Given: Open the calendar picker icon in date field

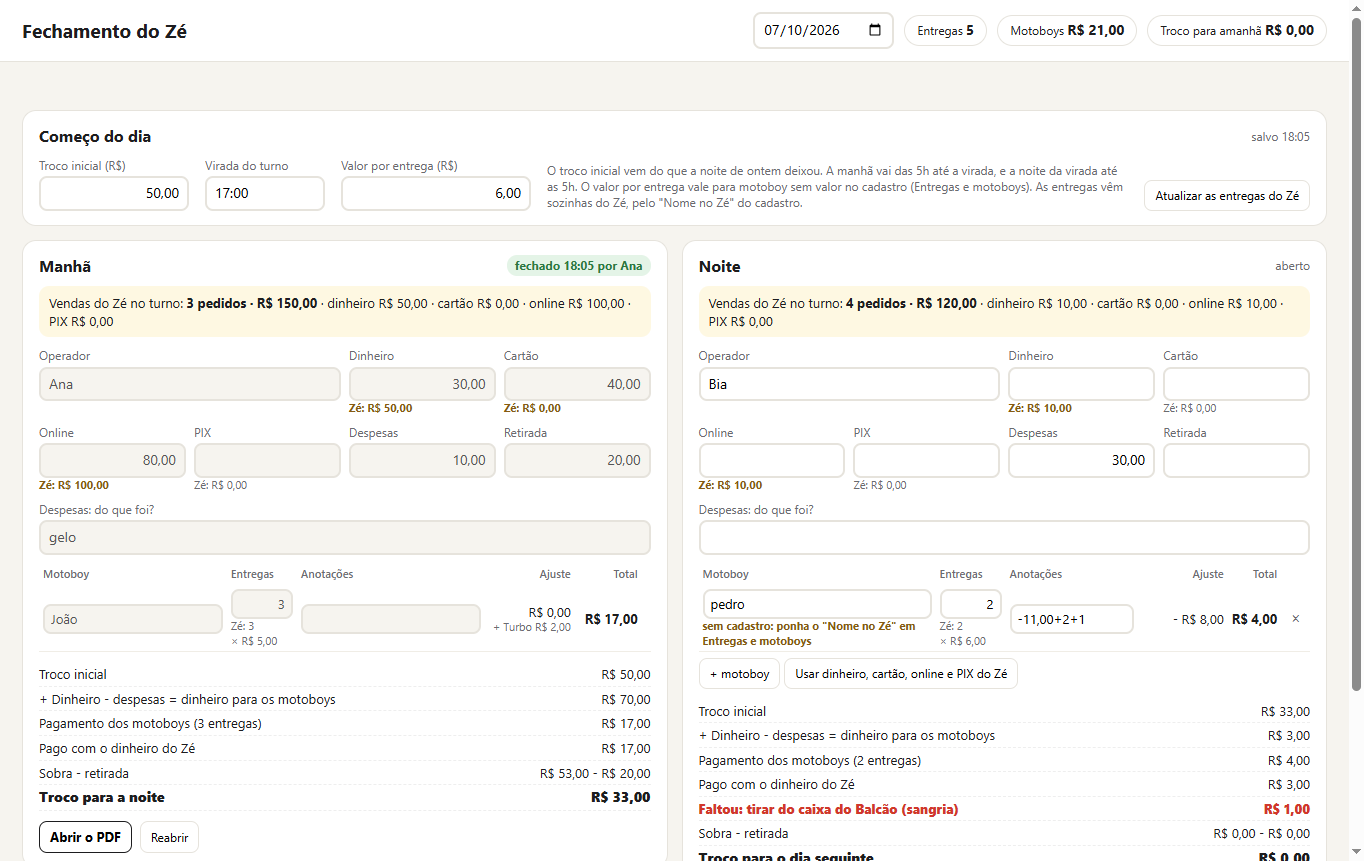Looking at the screenshot, I should pos(875,30).
